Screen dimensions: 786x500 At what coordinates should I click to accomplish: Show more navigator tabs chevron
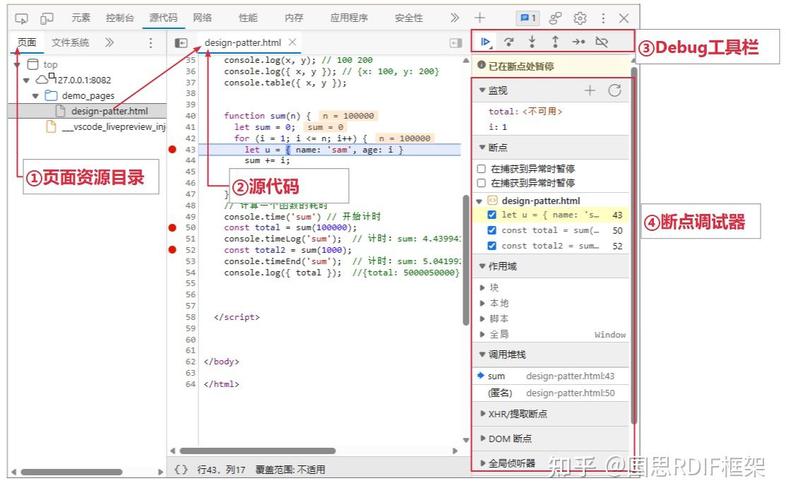(x=109, y=42)
